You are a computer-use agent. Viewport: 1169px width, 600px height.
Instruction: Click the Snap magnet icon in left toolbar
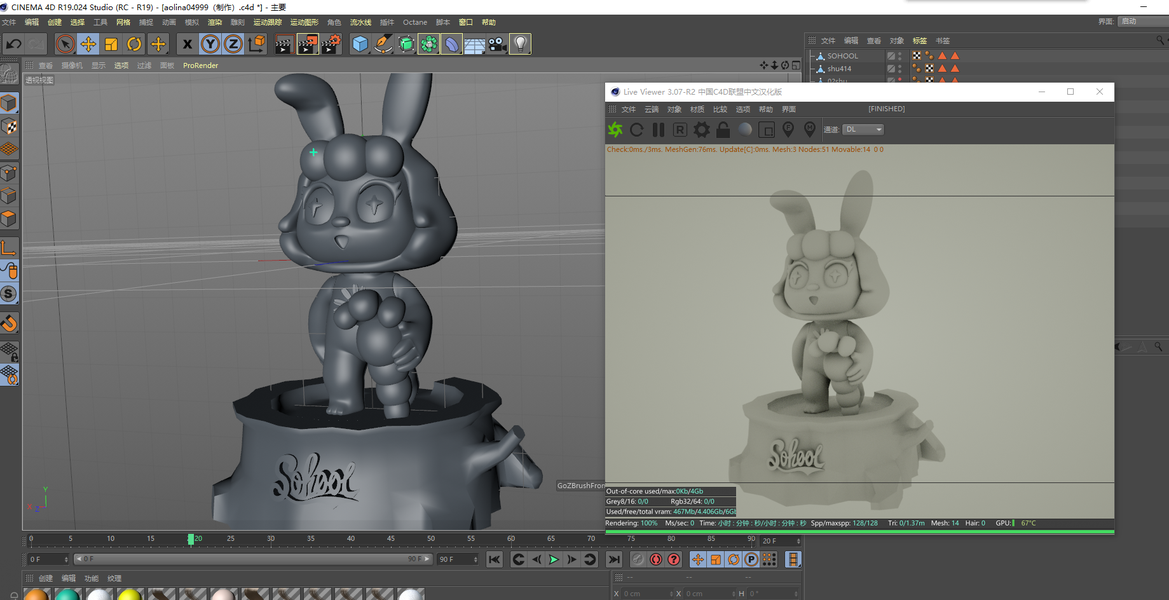click(9, 323)
